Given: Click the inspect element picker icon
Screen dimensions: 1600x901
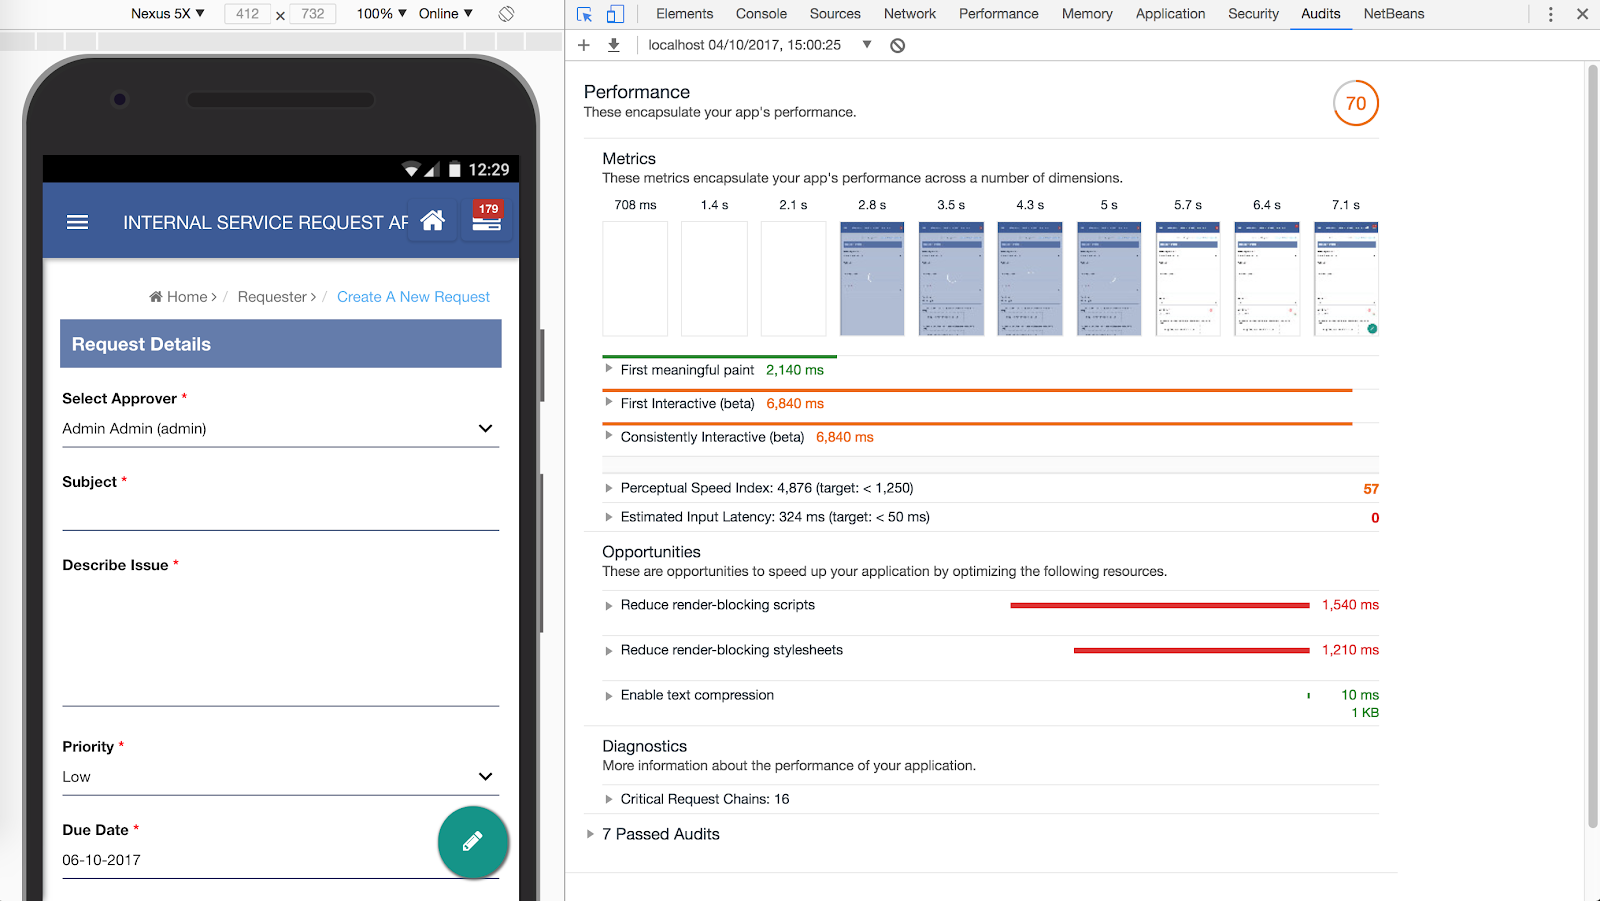Looking at the screenshot, I should point(585,14).
